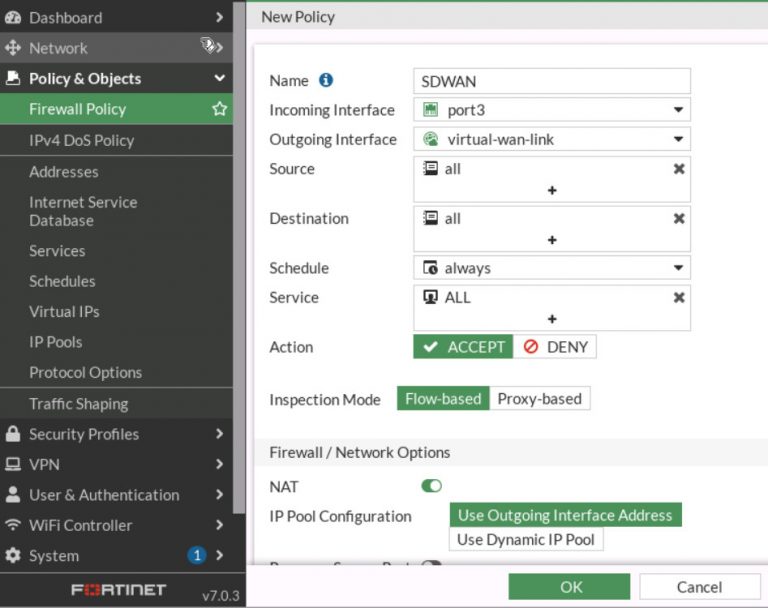Open IPv4 DoS Policy page
This screenshot has width=768, height=608.
point(81,140)
